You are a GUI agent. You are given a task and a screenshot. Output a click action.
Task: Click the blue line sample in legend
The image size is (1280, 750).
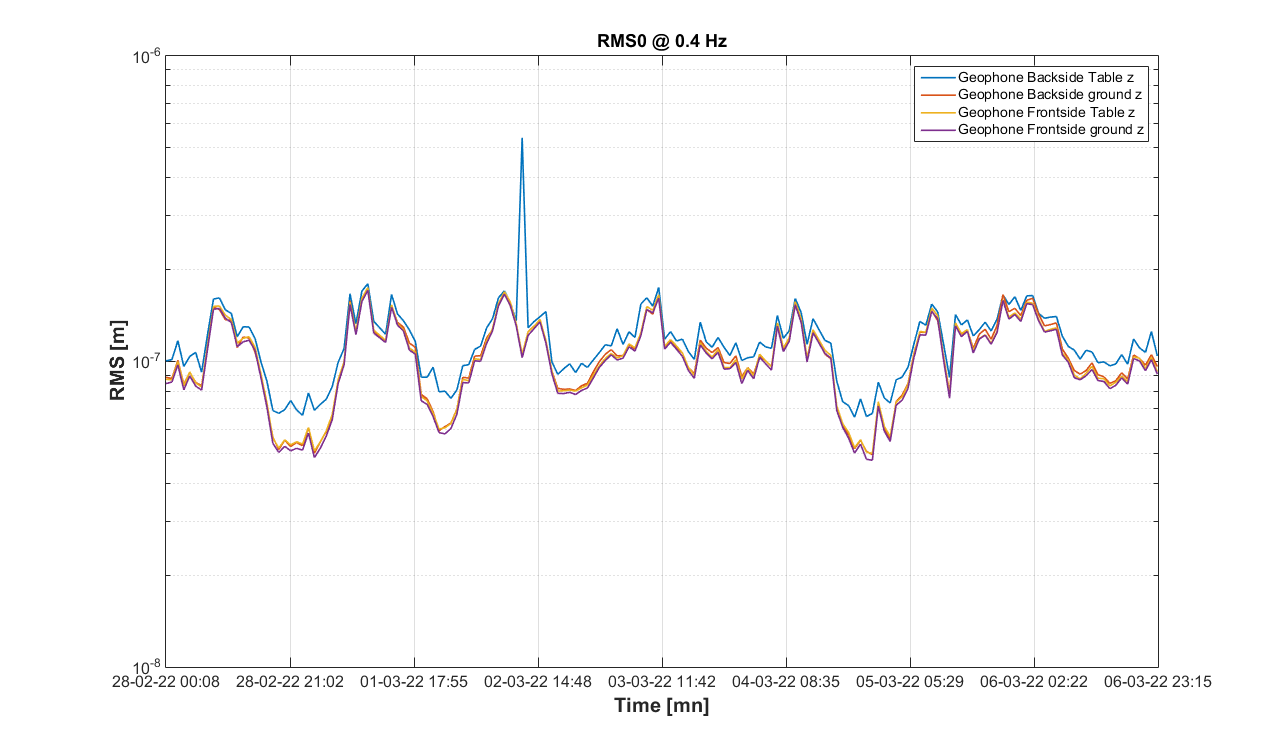[x=937, y=77]
